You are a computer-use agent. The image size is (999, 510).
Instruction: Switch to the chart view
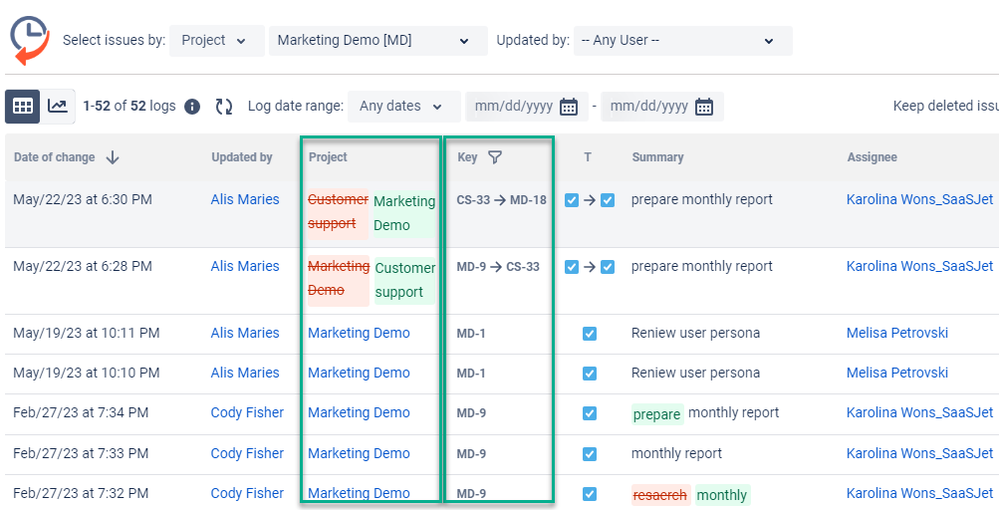58,106
